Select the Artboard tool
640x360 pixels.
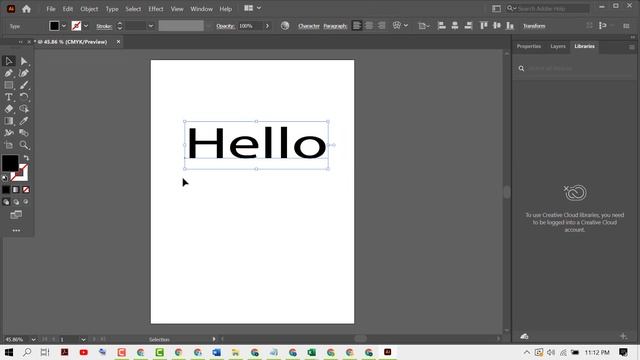[x=9, y=145]
